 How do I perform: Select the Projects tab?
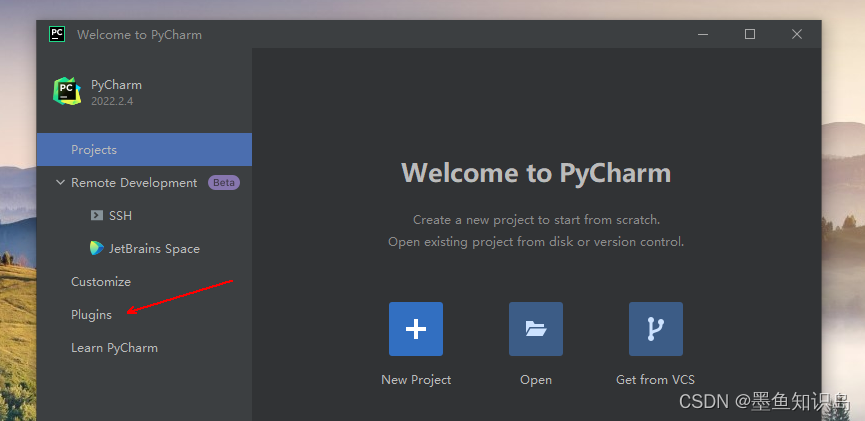point(145,150)
